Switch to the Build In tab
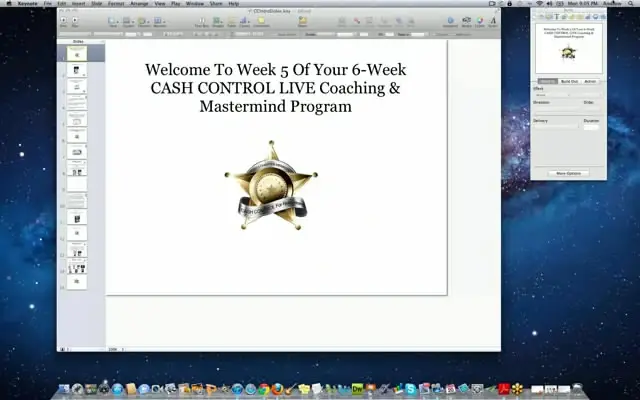640x400 pixels. click(547, 81)
